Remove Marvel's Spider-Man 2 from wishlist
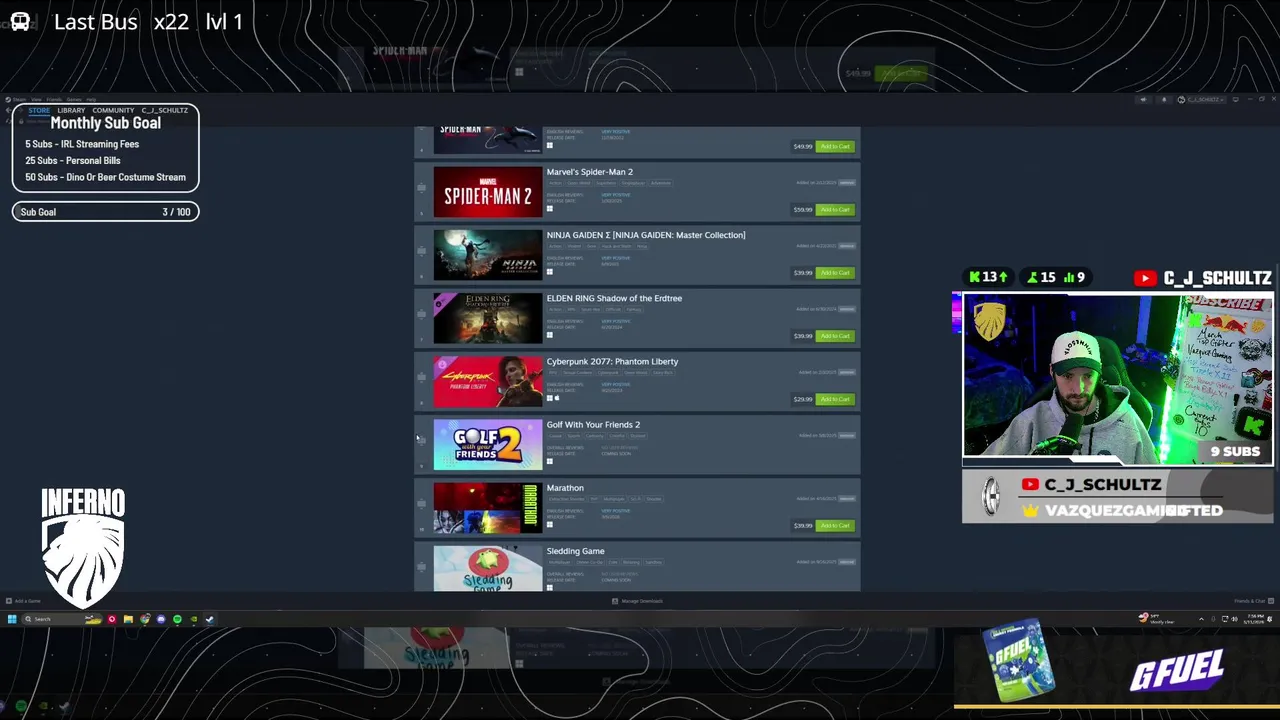This screenshot has height=720, width=1280. pyautogui.click(x=847, y=183)
